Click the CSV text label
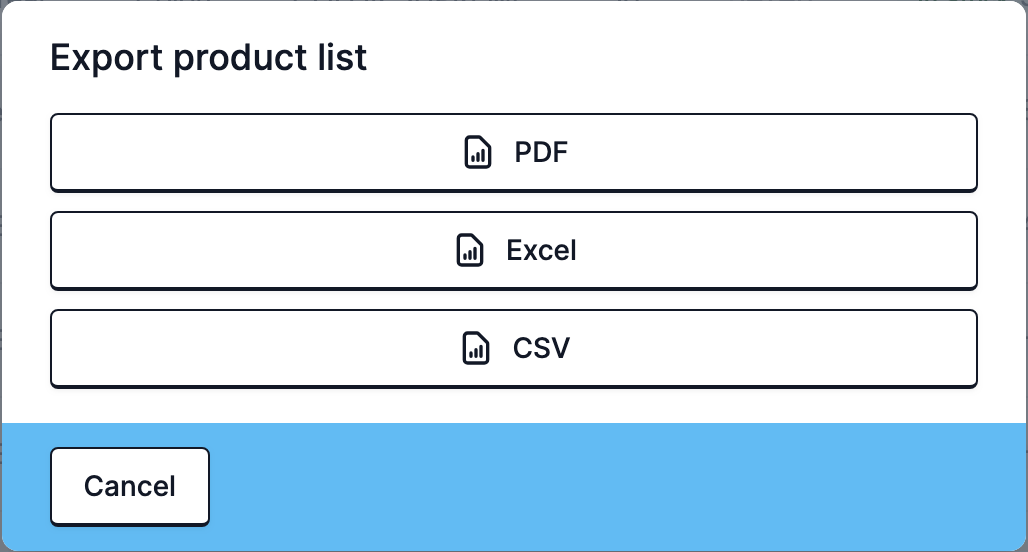The height and width of the screenshot is (552, 1028). pos(541,348)
